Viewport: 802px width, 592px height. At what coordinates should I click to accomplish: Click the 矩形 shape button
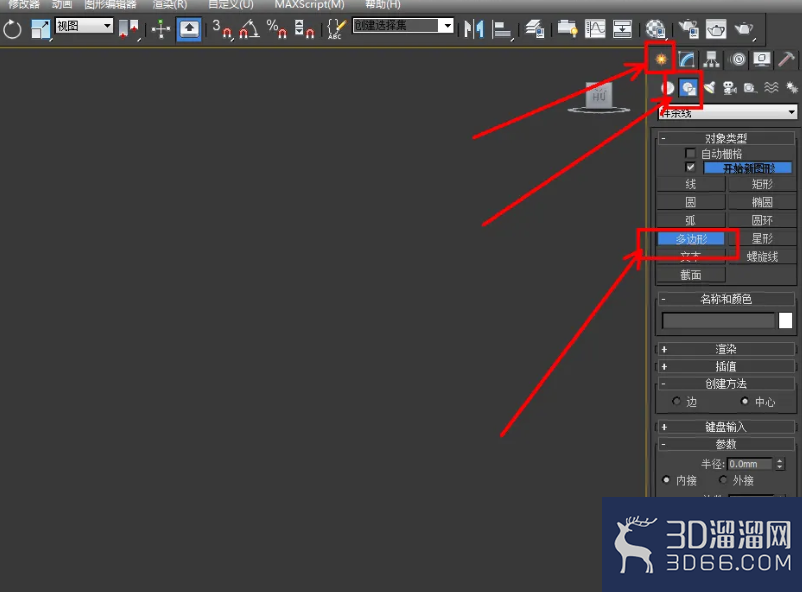[762, 184]
